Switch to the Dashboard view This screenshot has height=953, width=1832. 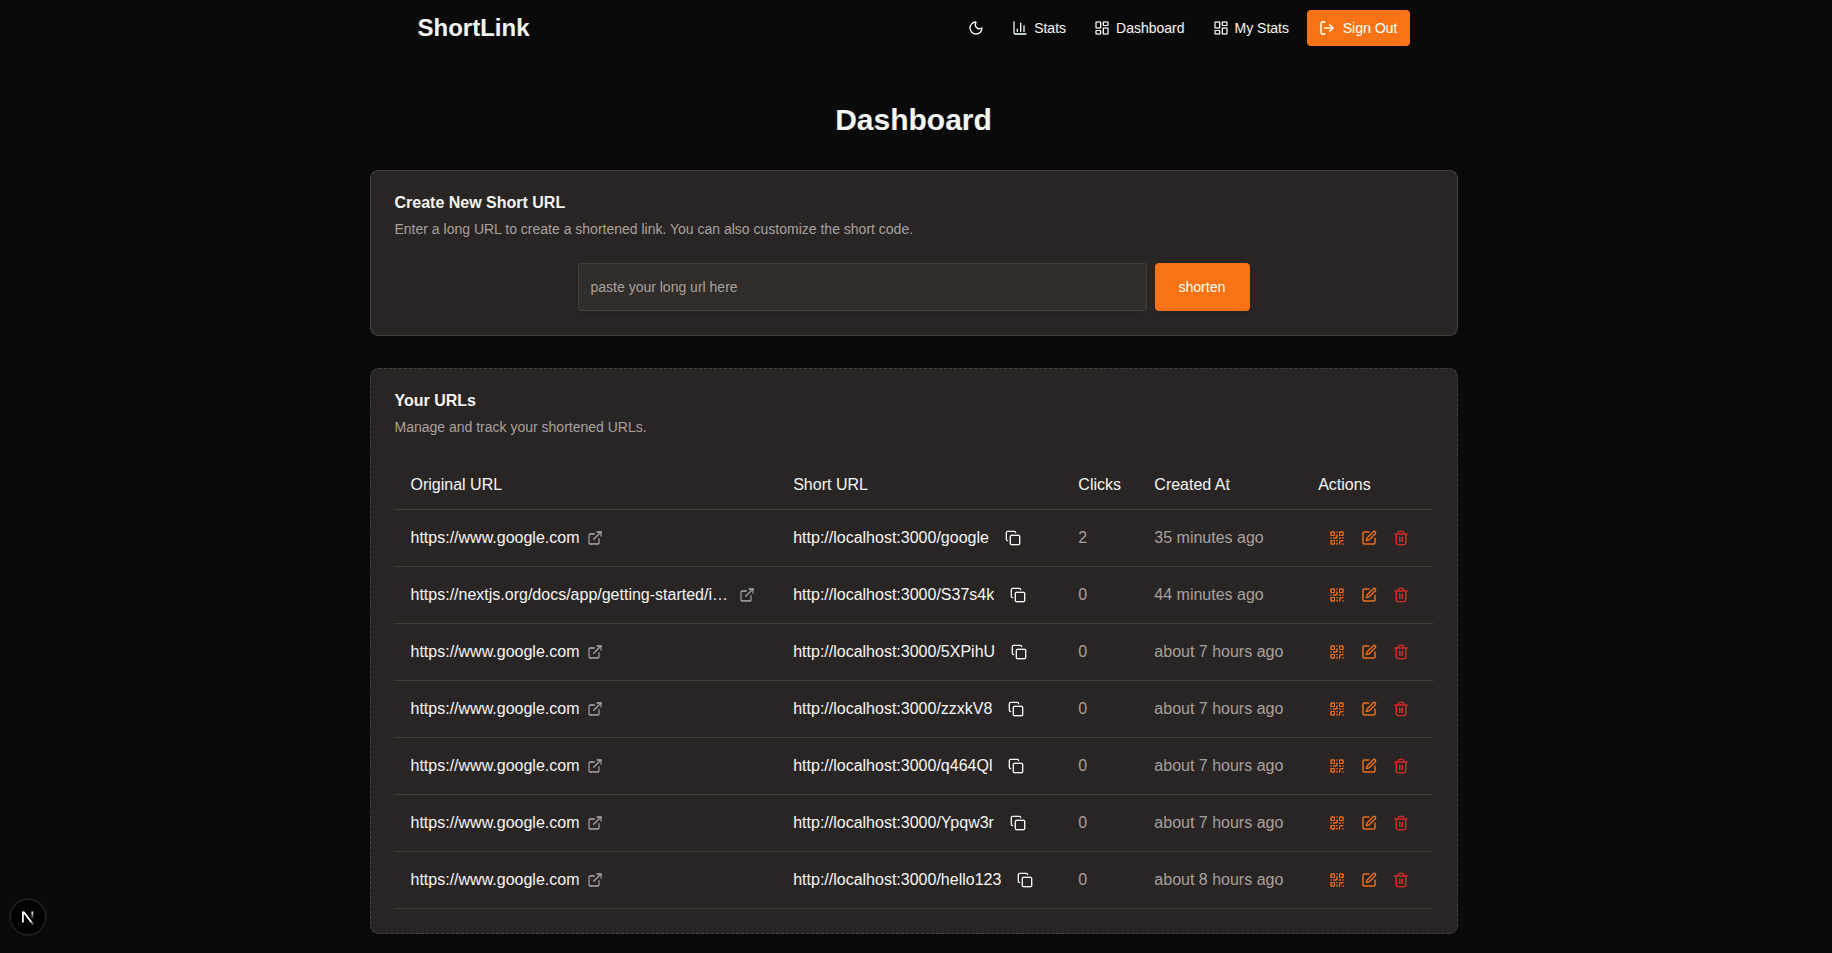tap(1139, 28)
